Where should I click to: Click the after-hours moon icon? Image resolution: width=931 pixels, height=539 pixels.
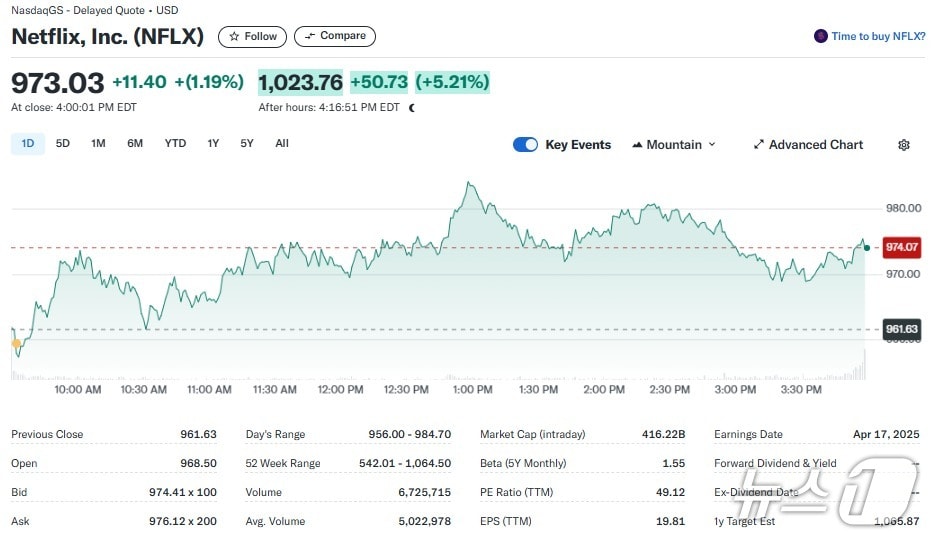(x=412, y=107)
